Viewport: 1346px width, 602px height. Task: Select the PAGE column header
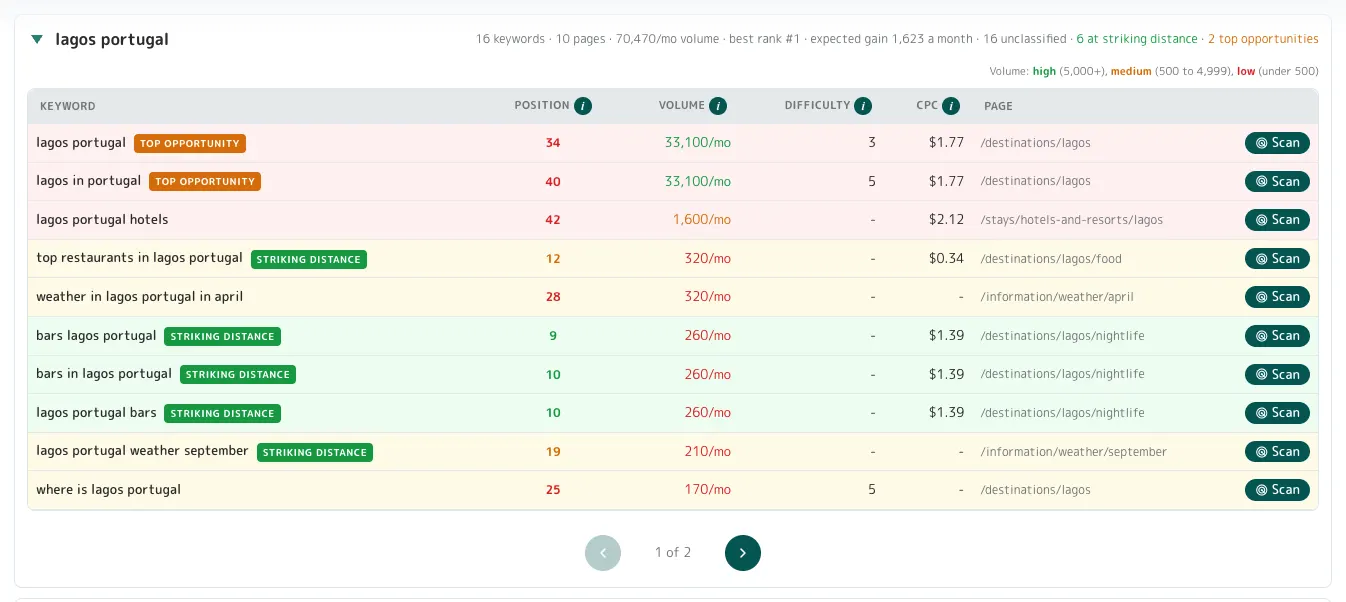coord(998,106)
